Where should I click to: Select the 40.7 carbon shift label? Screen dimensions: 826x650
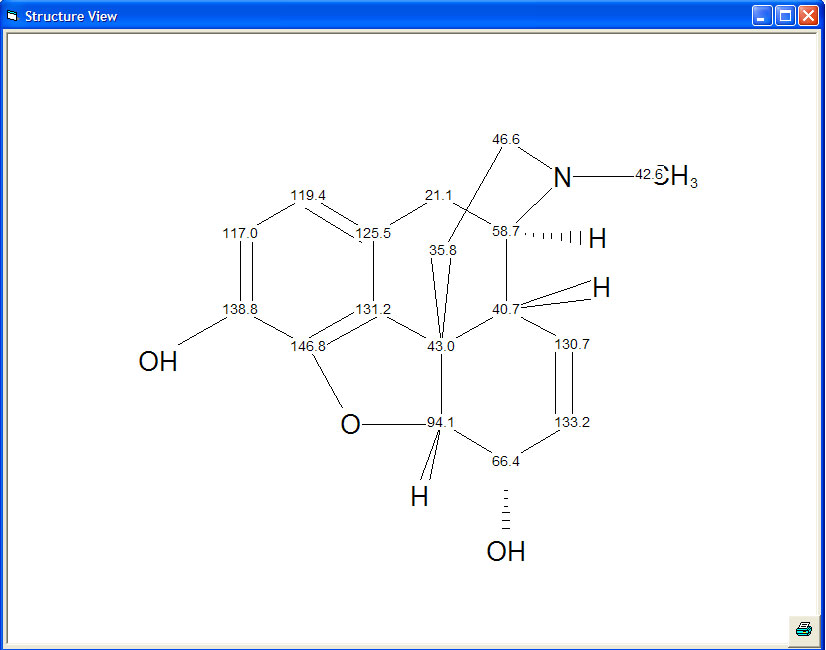pyautogui.click(x=506, y=309)
